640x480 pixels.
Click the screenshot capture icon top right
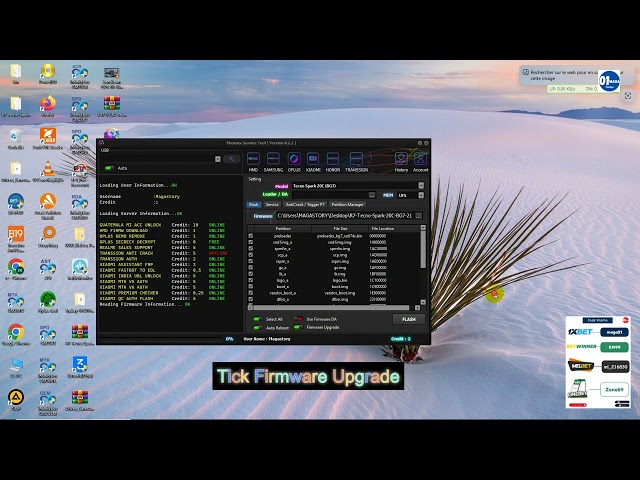pos(628,96)
